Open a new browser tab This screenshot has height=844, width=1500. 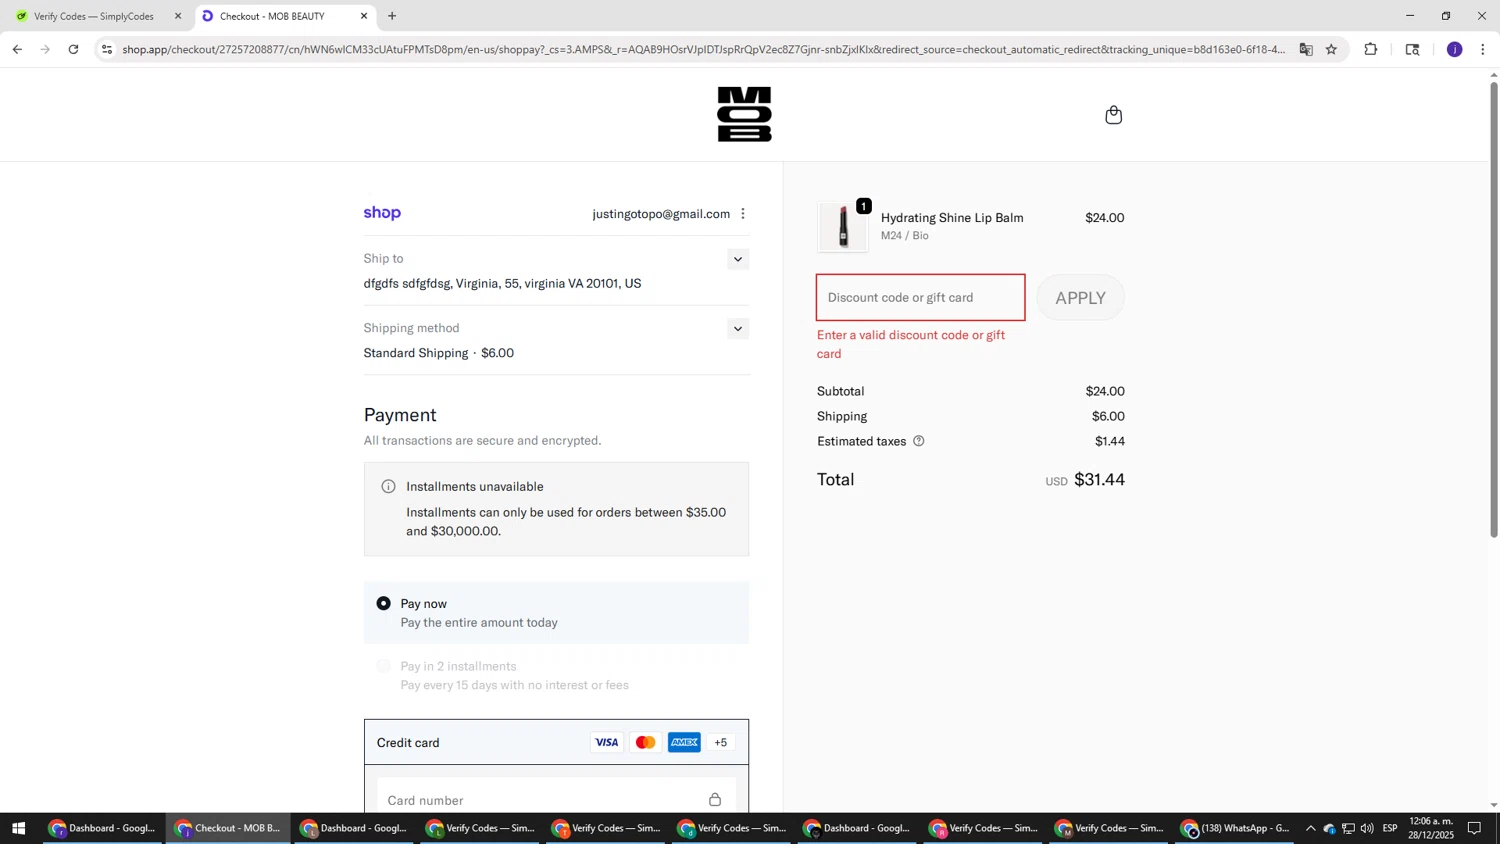[392, 16]
